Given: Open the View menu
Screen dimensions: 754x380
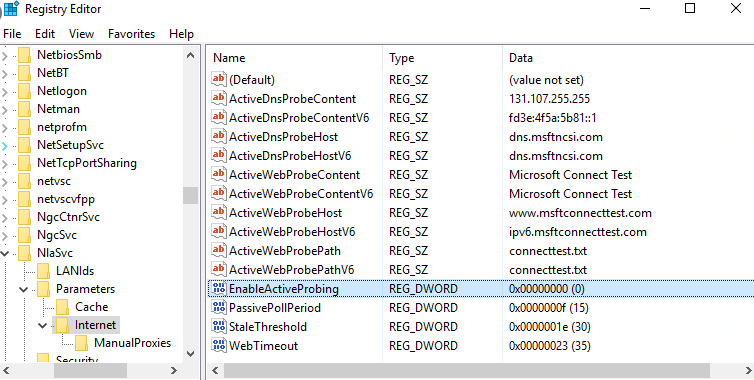Looking at the screenshot, I should (x=81, y=34).
